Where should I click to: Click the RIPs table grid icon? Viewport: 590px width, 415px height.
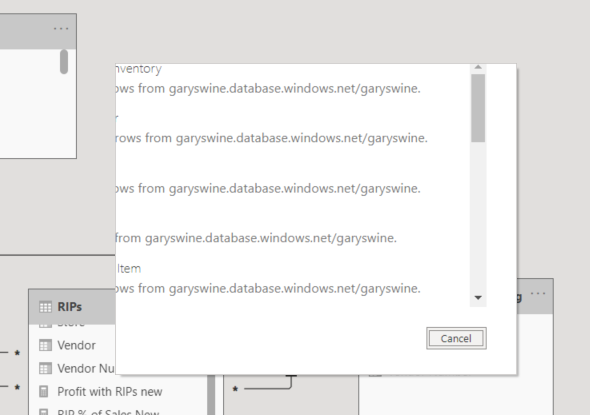click(46, 307)
